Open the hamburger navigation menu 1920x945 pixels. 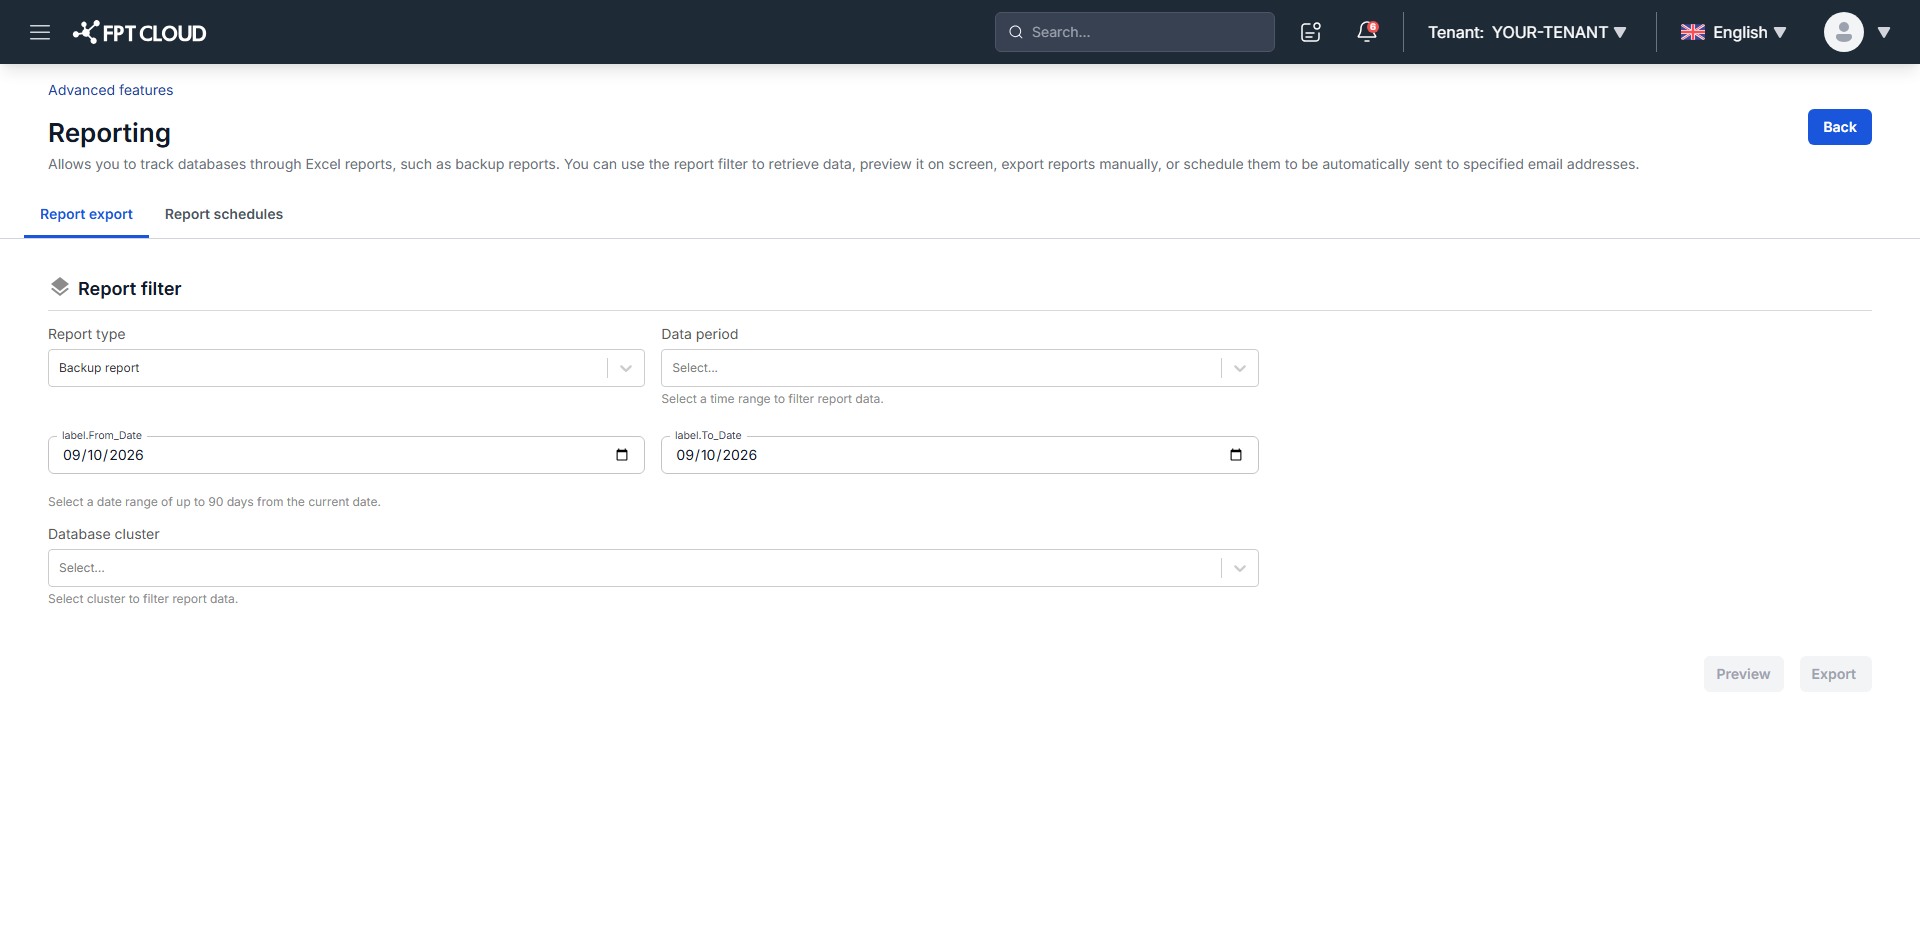click(40, 32)
